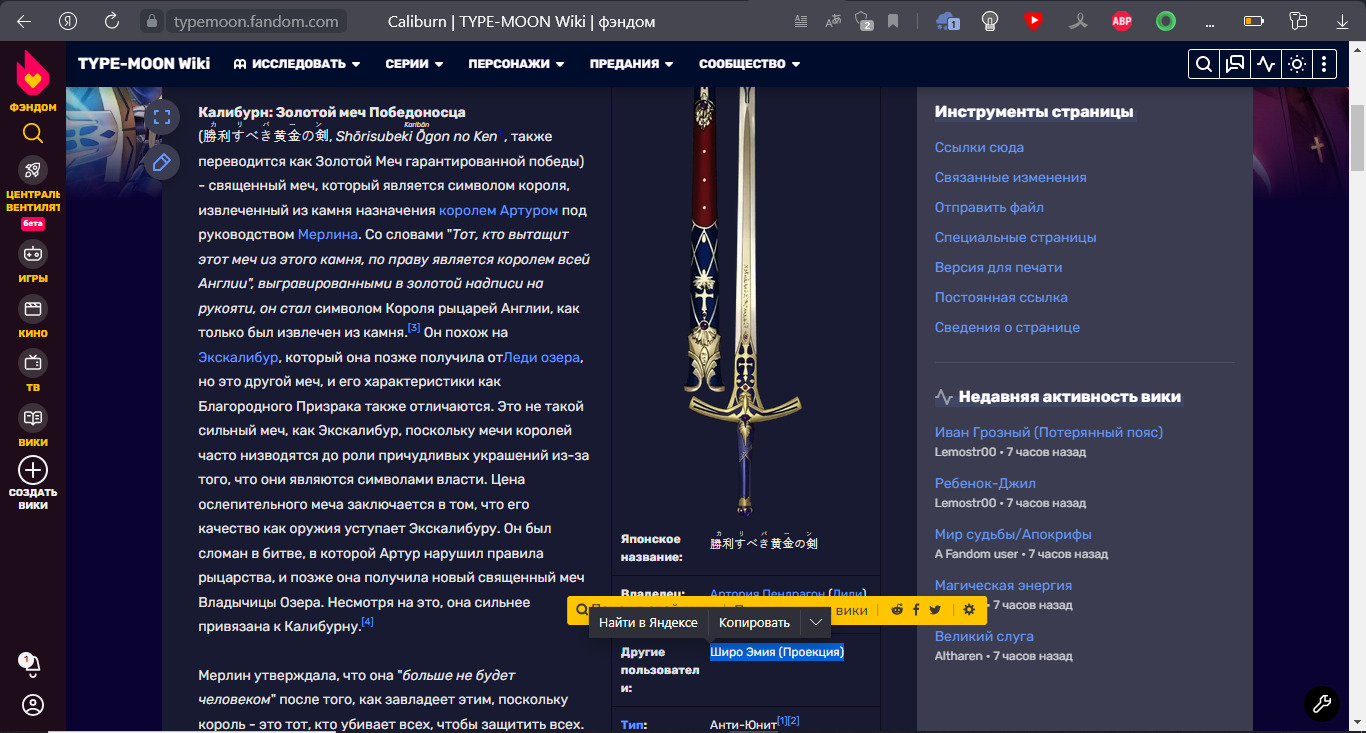Open the Adblock Plus extension icon

(1122, 21)
